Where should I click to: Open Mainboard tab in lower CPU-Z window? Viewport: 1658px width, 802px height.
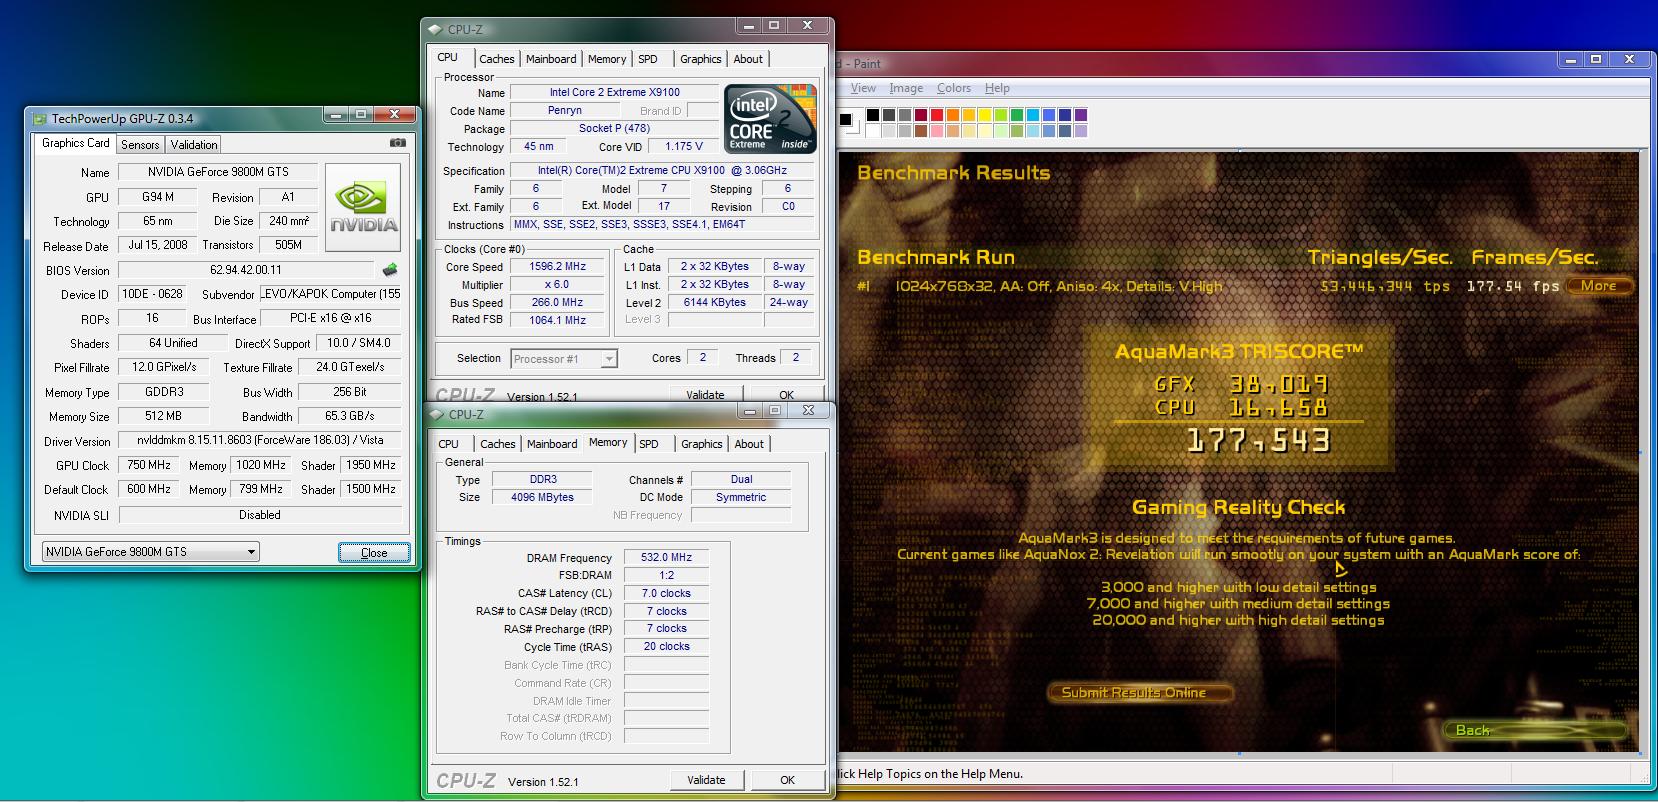(552, 444)
